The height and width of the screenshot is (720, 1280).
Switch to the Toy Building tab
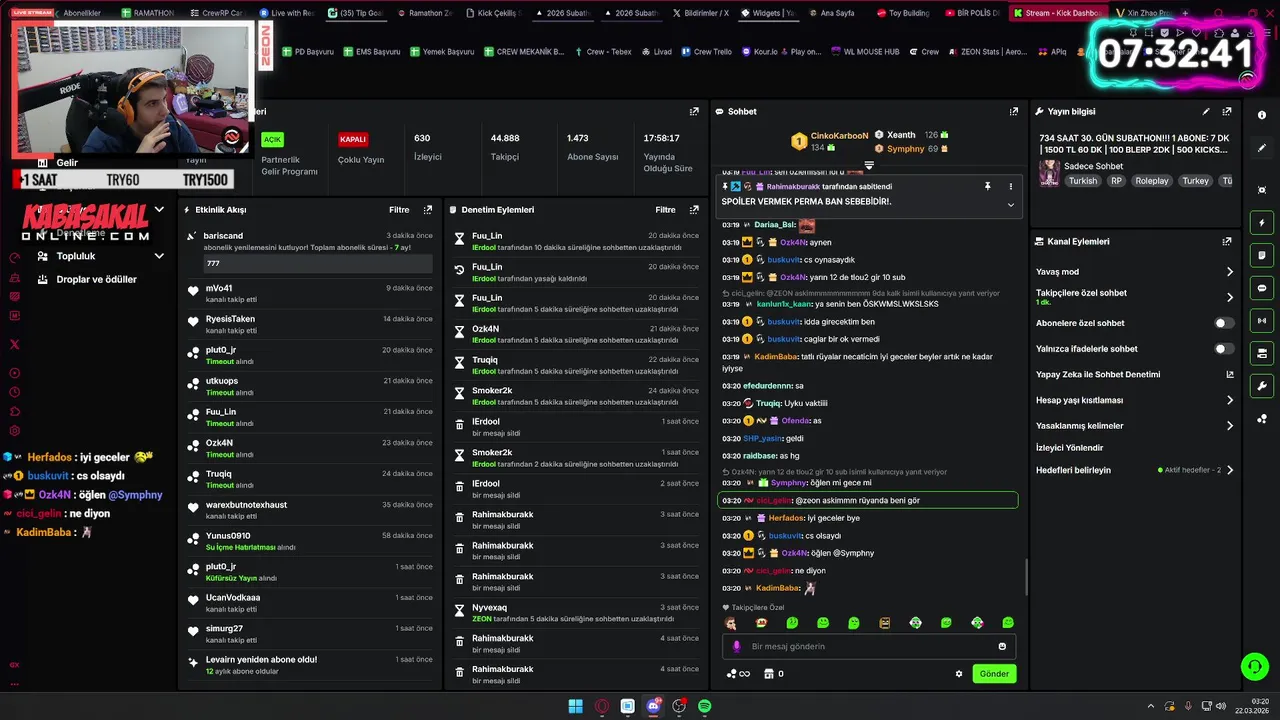(x=903, y=13)
